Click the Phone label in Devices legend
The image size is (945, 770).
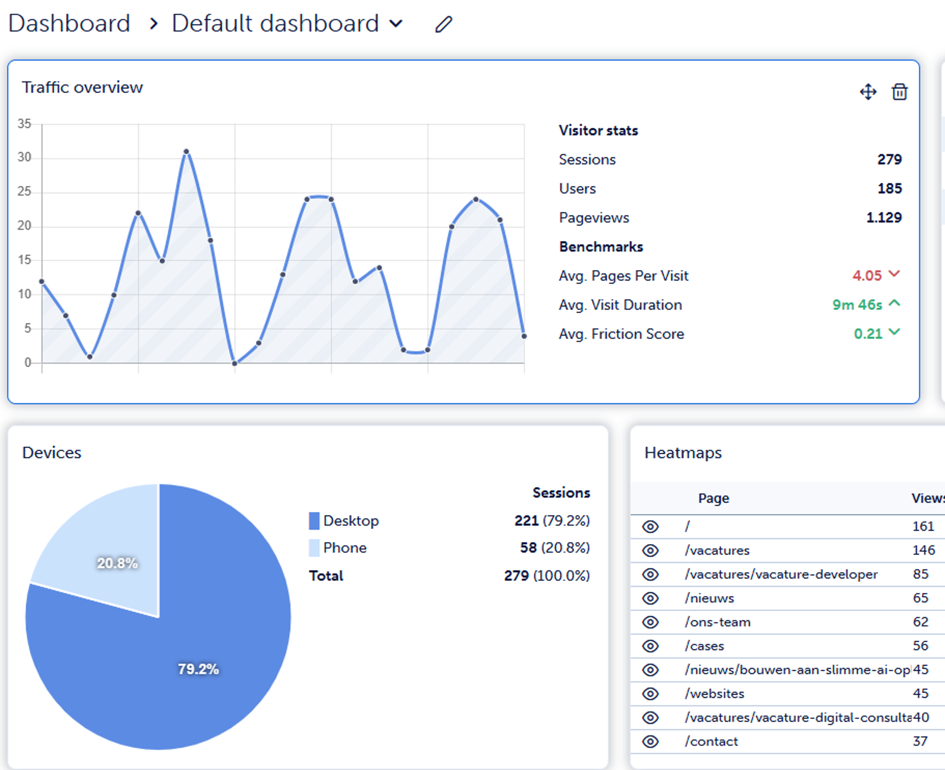coord(345,548)
